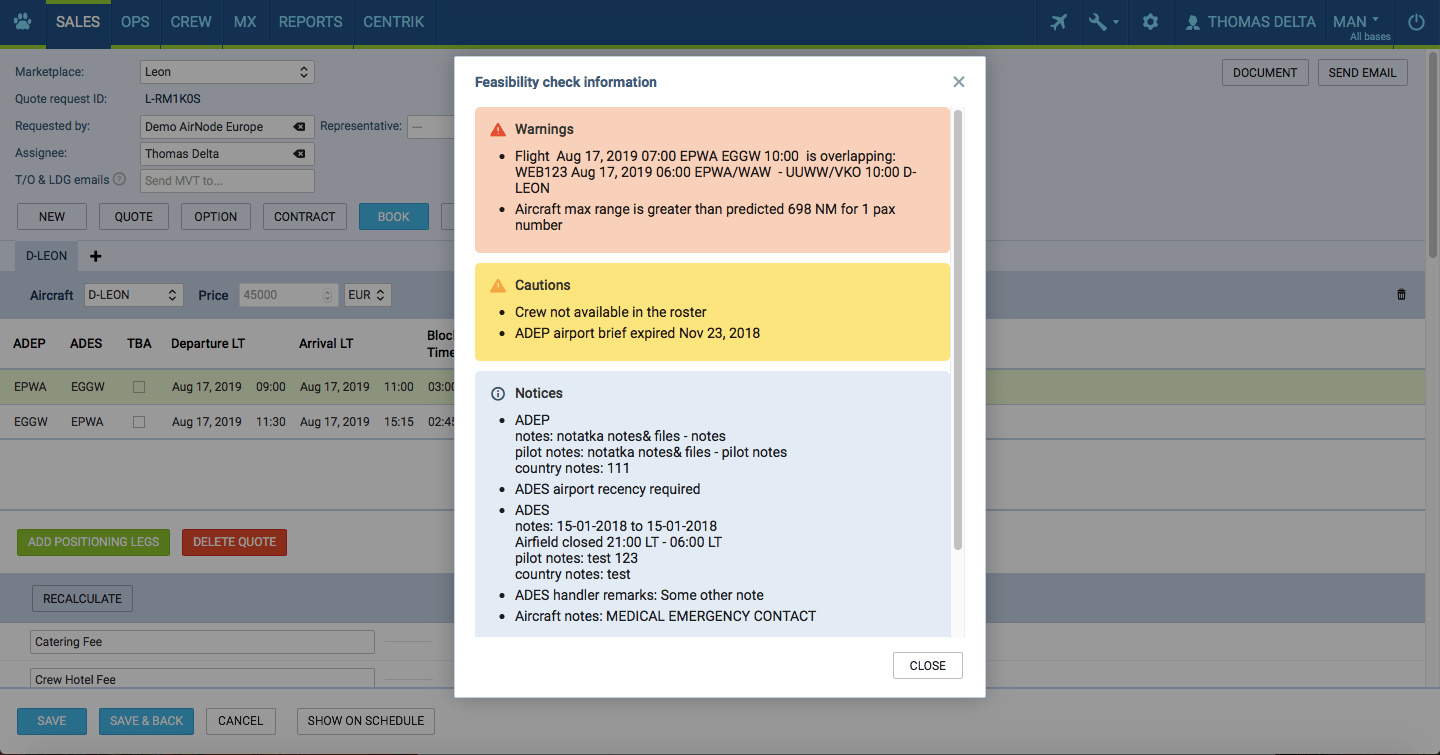1440x755 pixels.
Task: Click the power logout icon
Action: tap(1415, 21)
